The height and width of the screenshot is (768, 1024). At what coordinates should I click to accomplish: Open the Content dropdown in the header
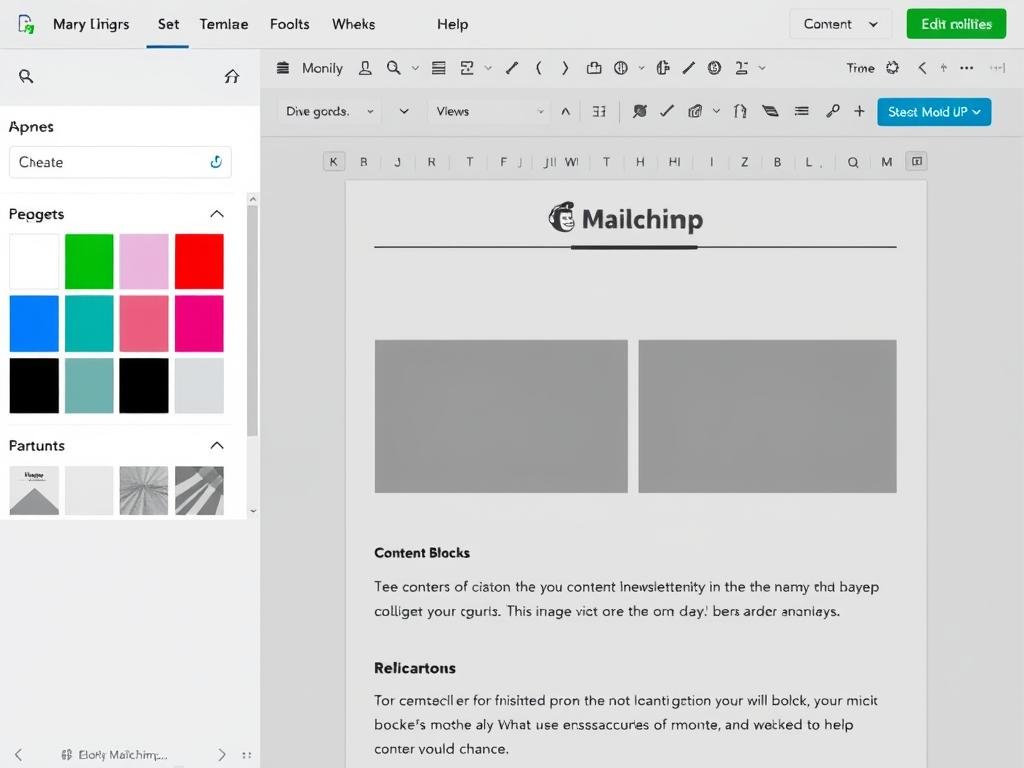pyautogui.click(x=840, y=23)
